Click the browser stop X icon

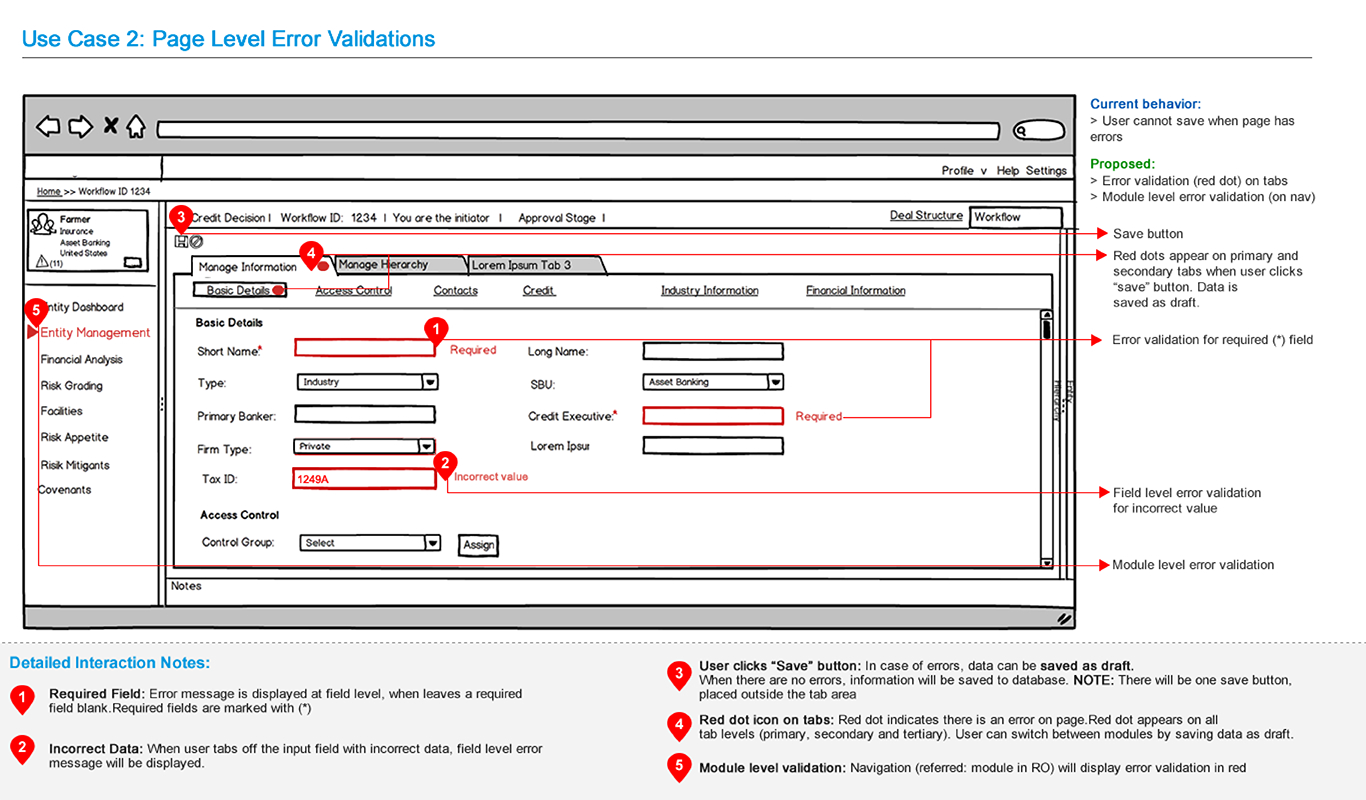pos(111,126)
